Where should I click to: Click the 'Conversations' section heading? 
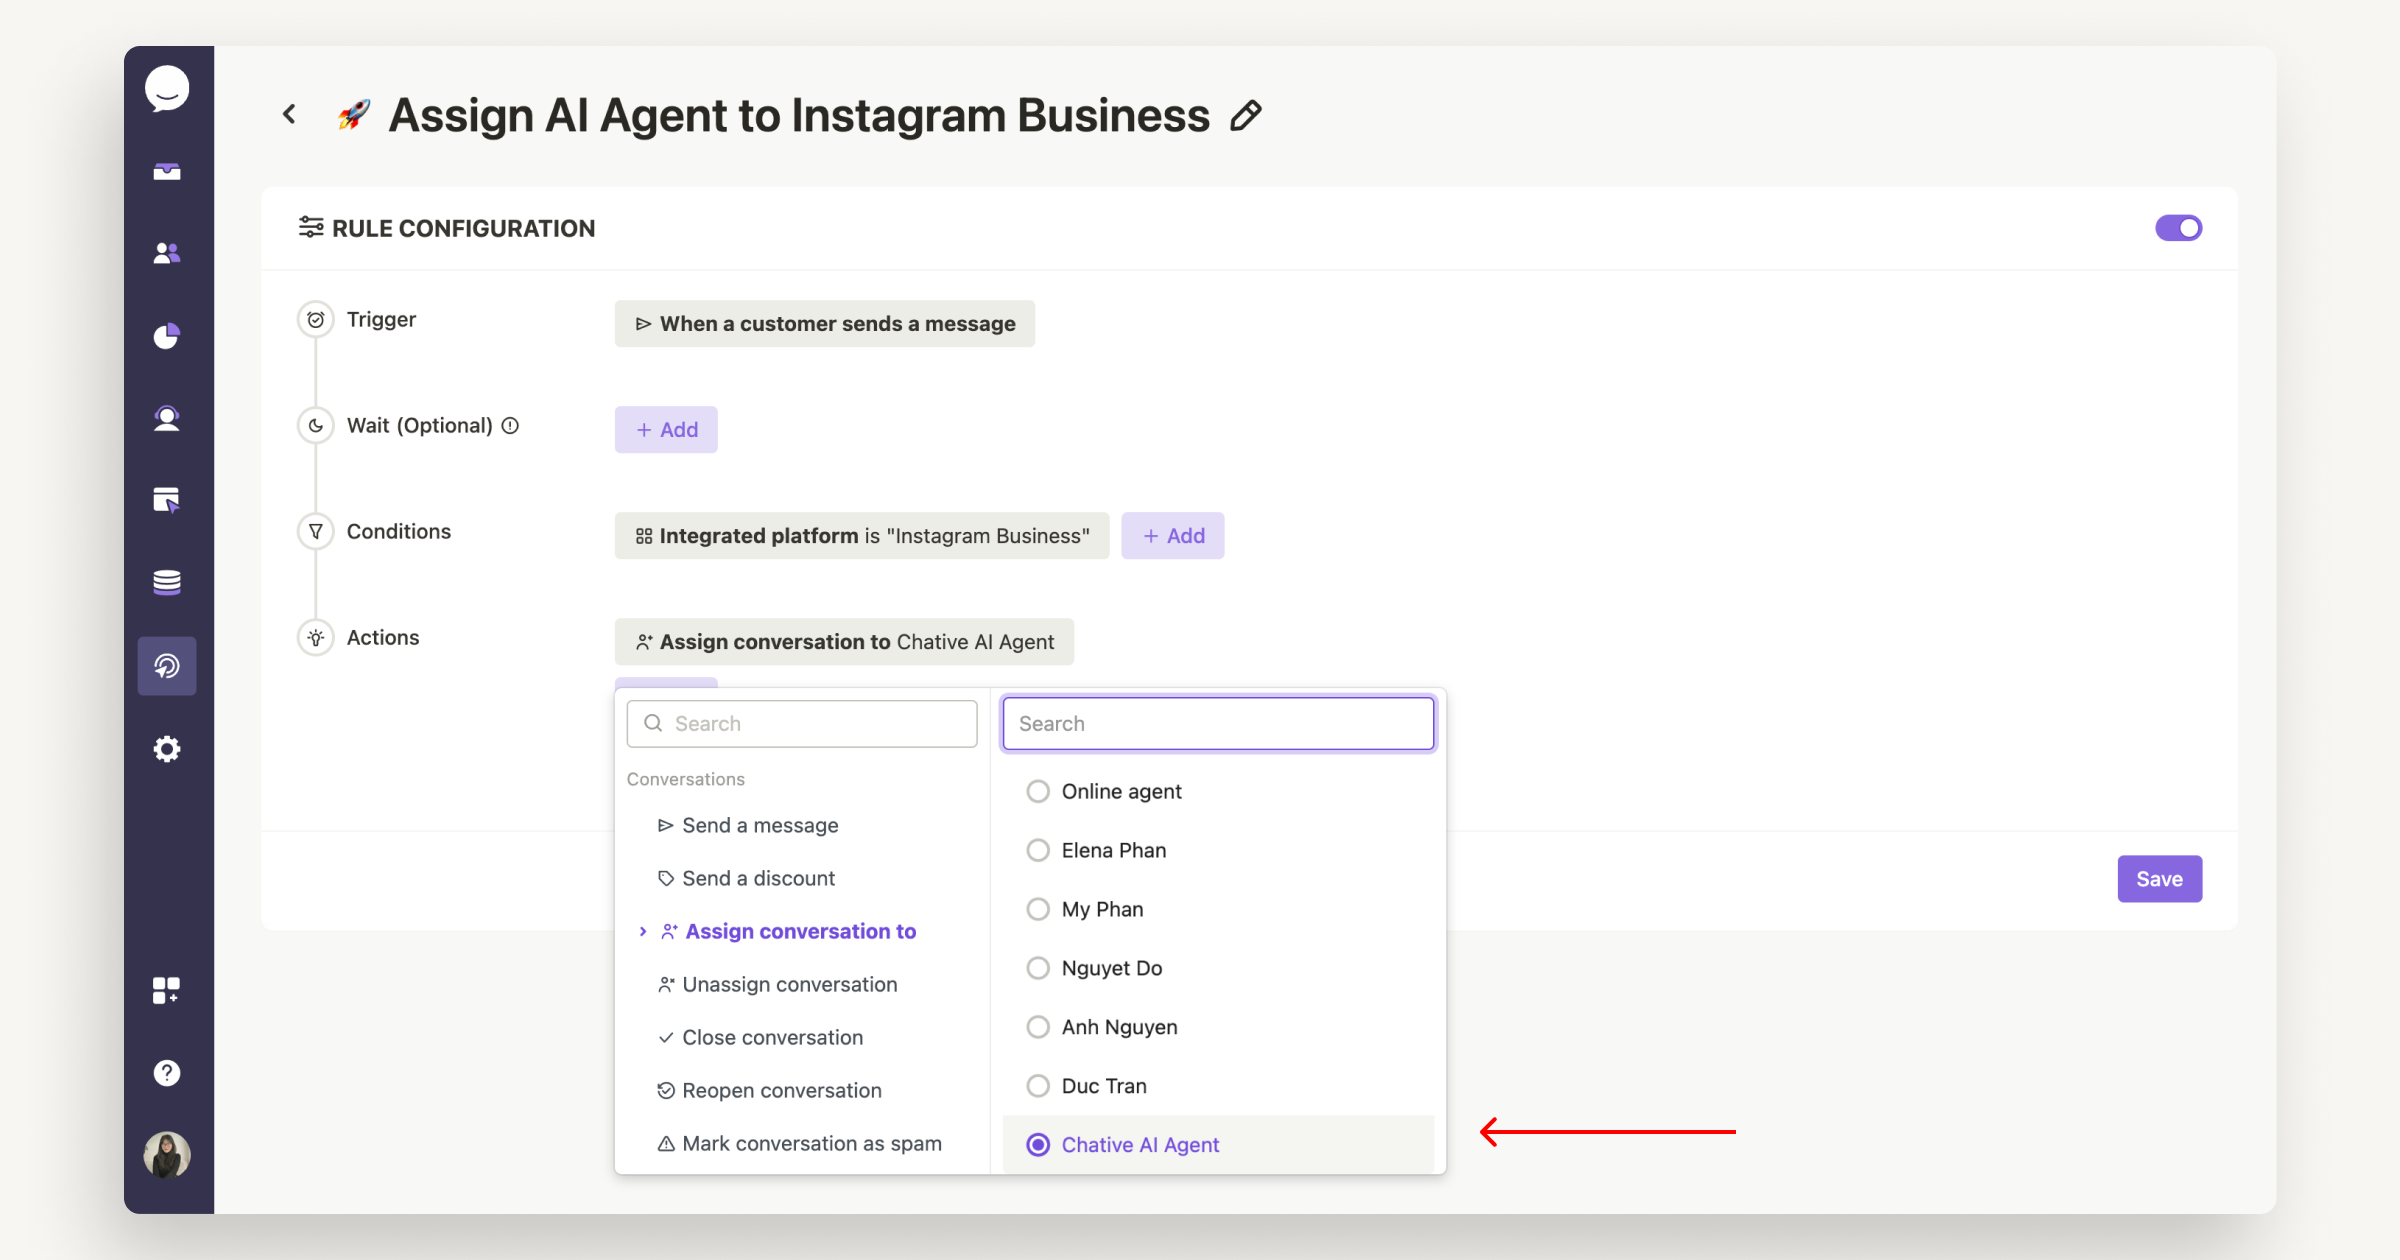[x=686, y=780]
